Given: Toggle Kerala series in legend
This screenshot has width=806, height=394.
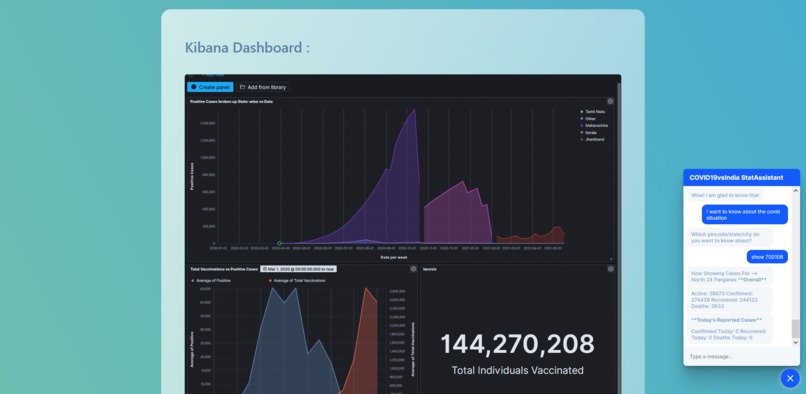Looking at the screenshot, I should coord(589,133).
